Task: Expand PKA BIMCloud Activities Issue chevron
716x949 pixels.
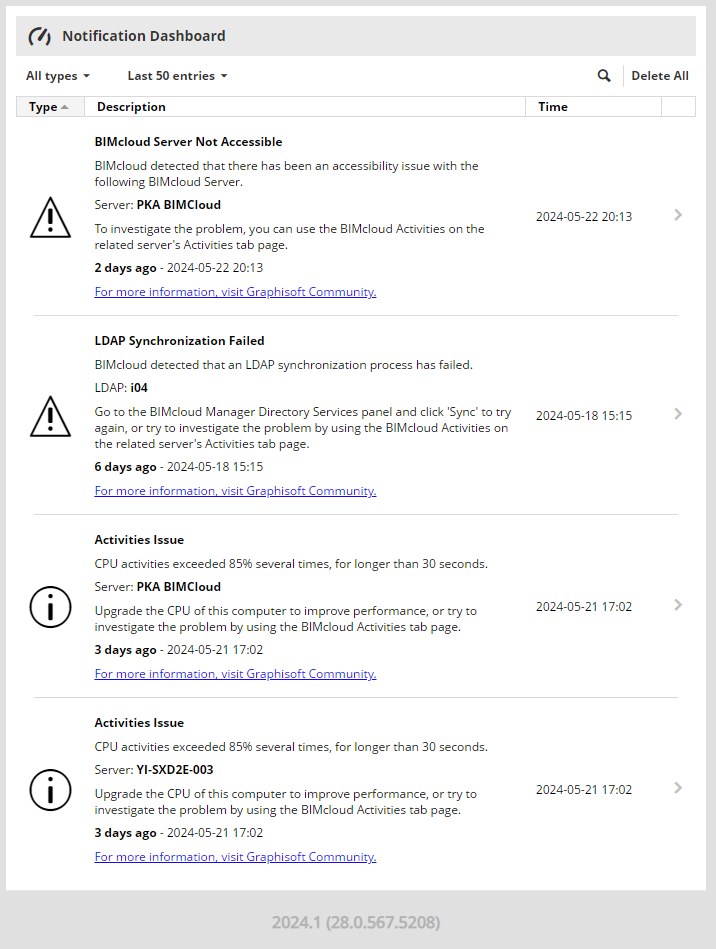Action: [x=678, y=605]
